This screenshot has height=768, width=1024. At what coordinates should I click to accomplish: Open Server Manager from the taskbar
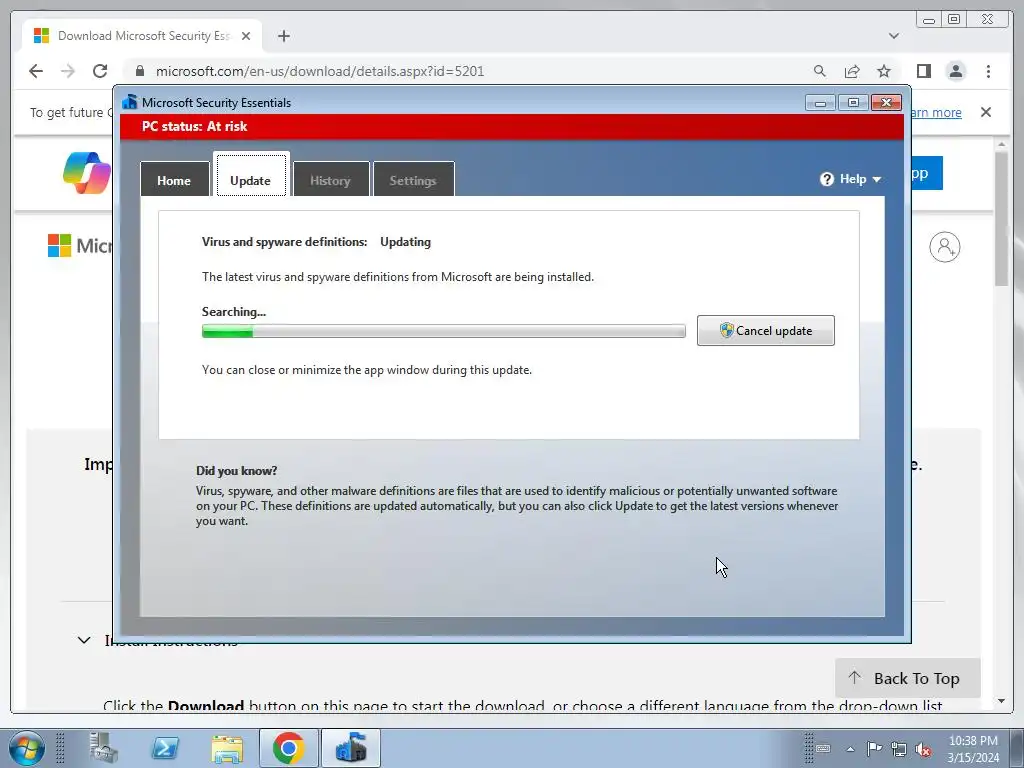point(104,748)
